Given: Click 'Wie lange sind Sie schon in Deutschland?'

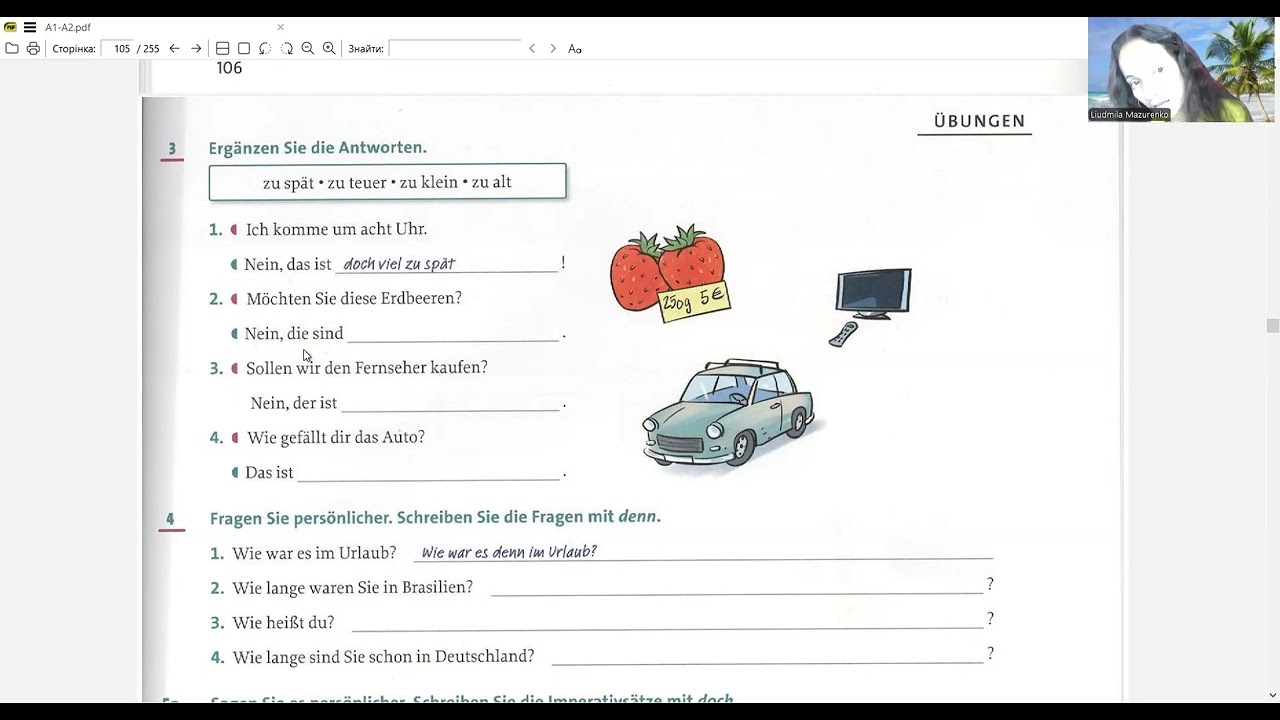Looking at the screenshot, I should tap(383, 657).
